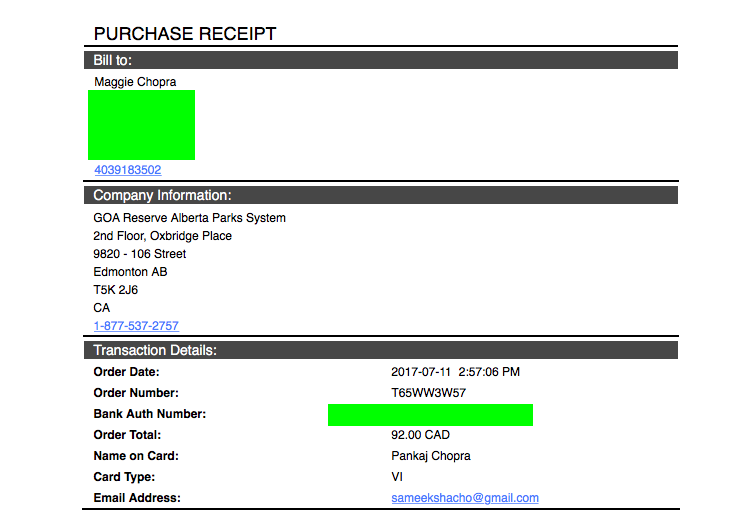Select order number T65WW3W57

click(428, 393)
